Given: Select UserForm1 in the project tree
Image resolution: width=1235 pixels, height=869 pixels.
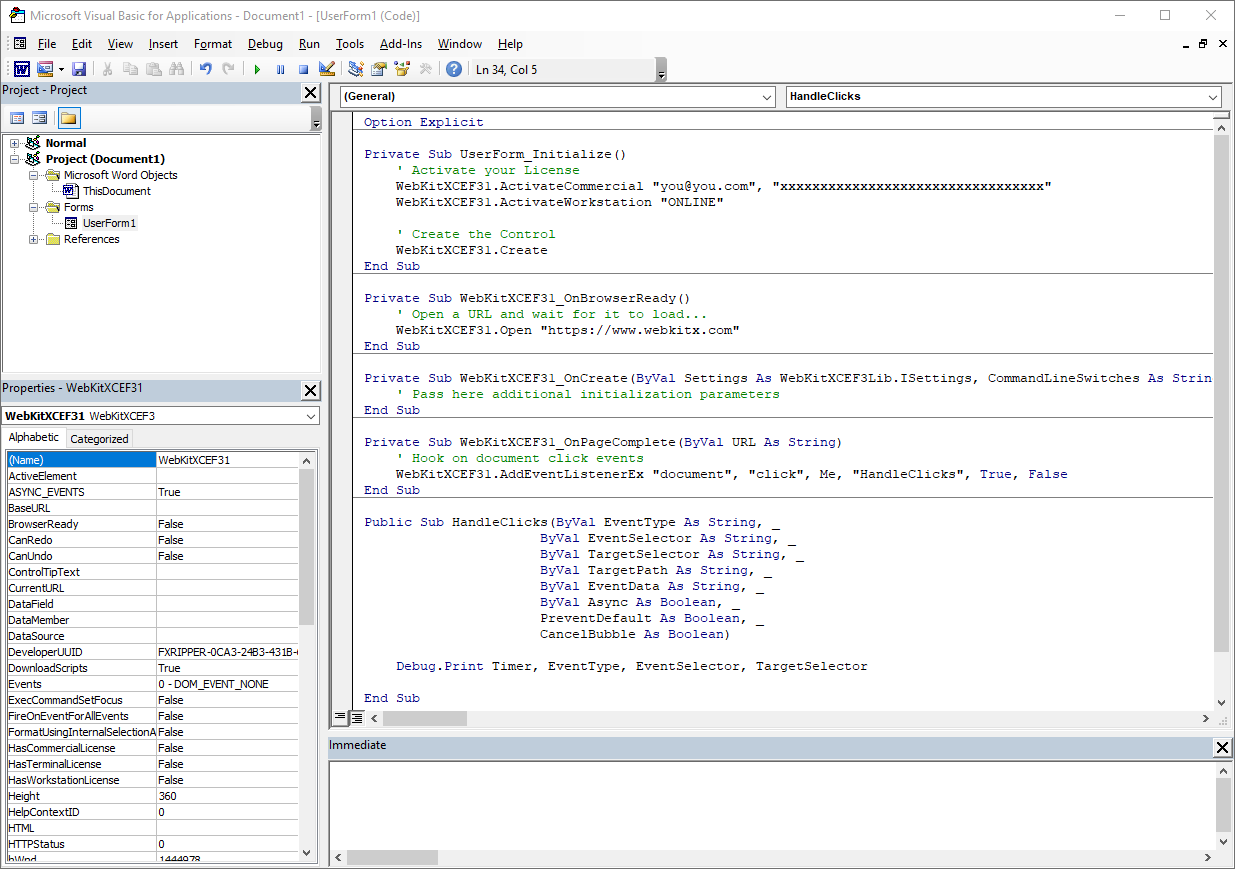Looking at the screenshot, I should click(x=110, y=223).
